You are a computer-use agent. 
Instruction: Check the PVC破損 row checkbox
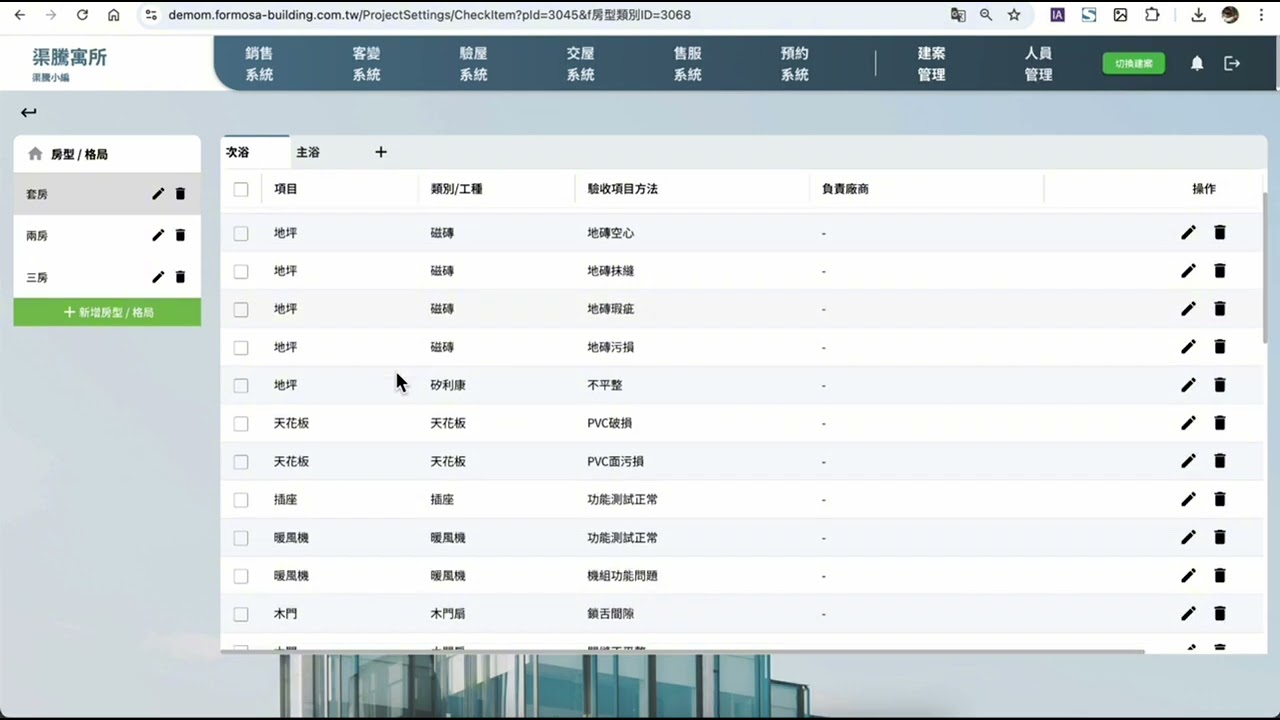(241, 423)
